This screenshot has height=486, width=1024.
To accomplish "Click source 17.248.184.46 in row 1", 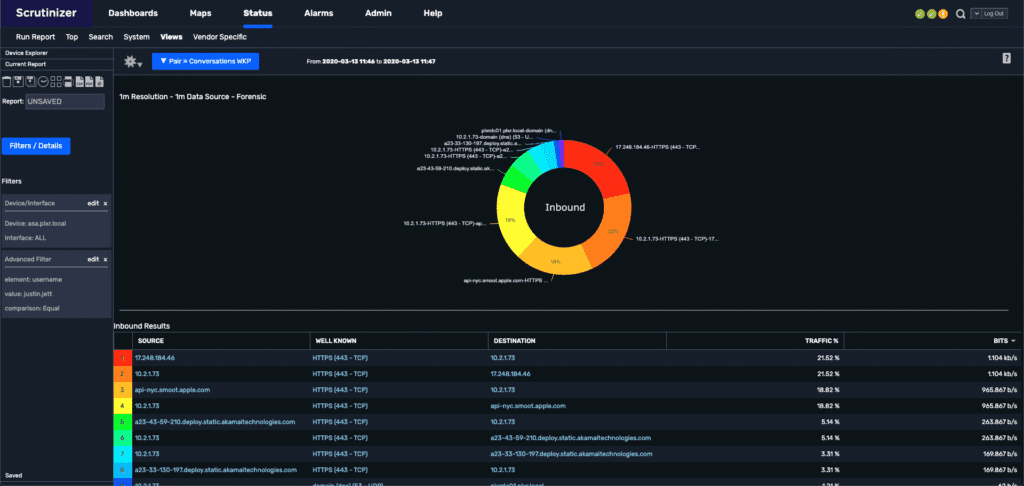I will point(155,358).
